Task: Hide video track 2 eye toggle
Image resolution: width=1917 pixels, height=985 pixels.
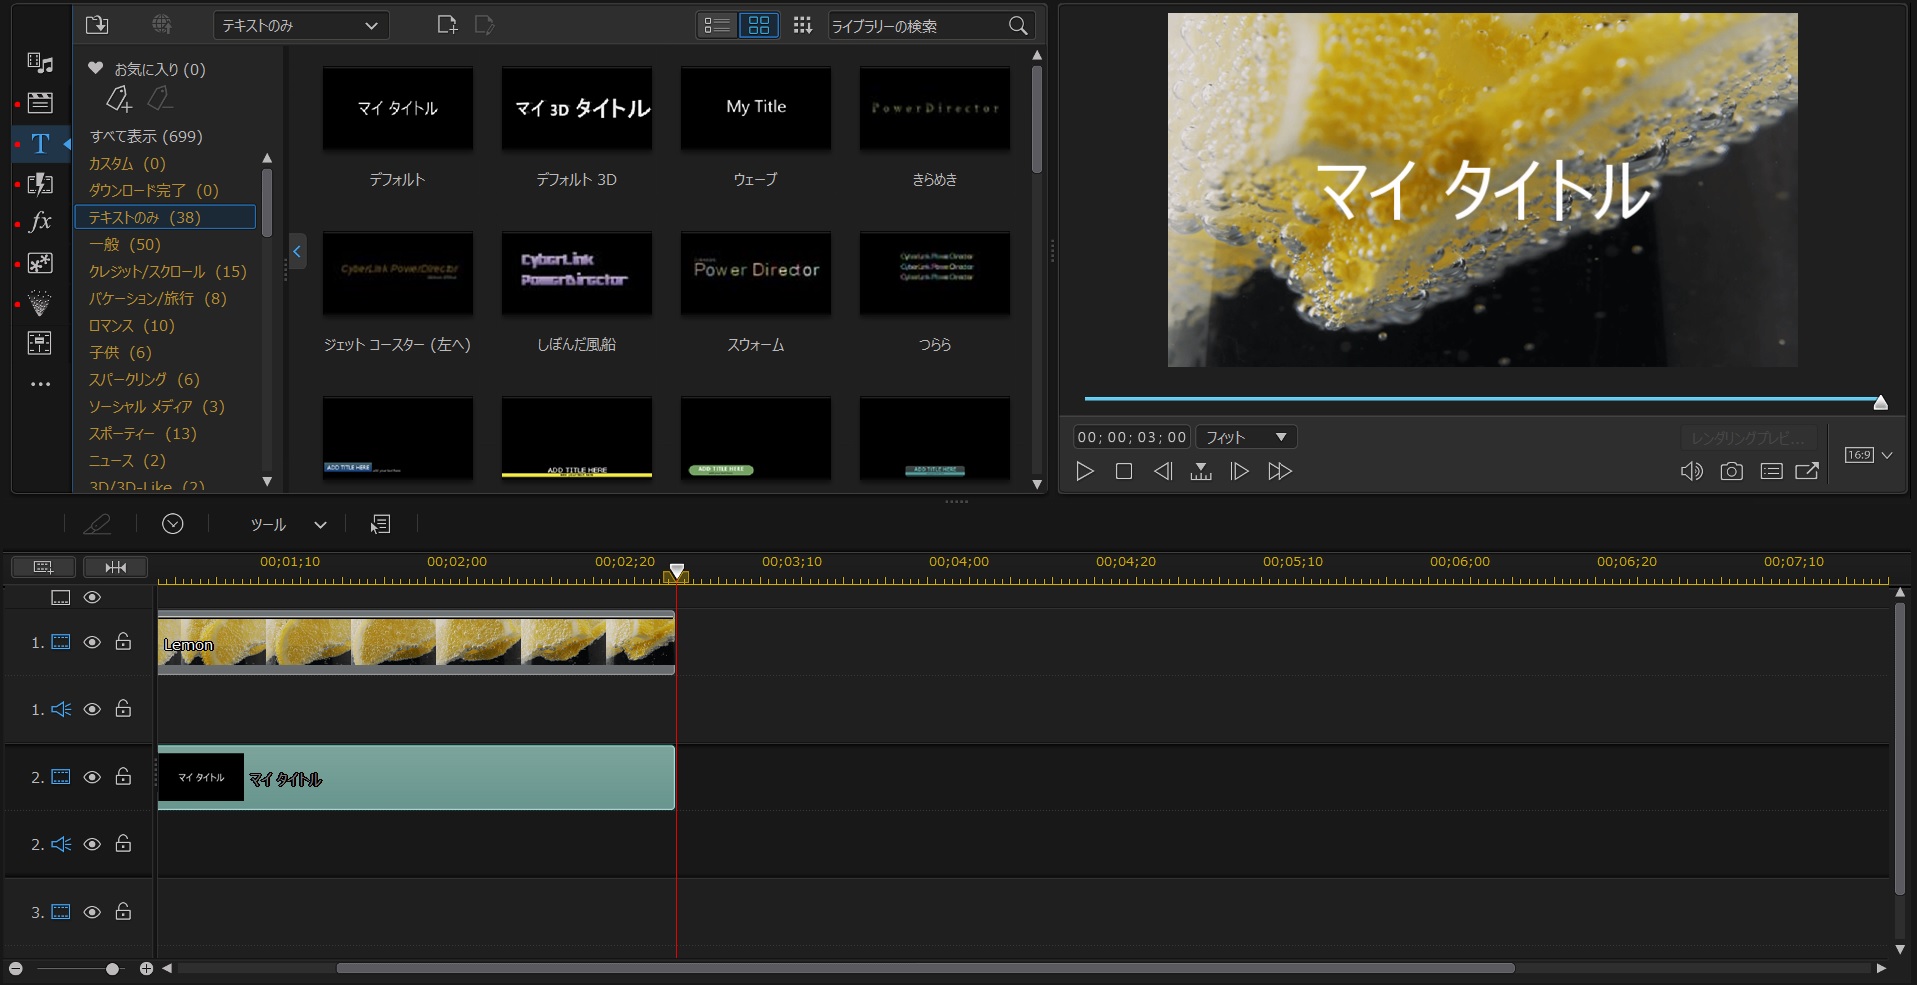Action: pos(92,777)
